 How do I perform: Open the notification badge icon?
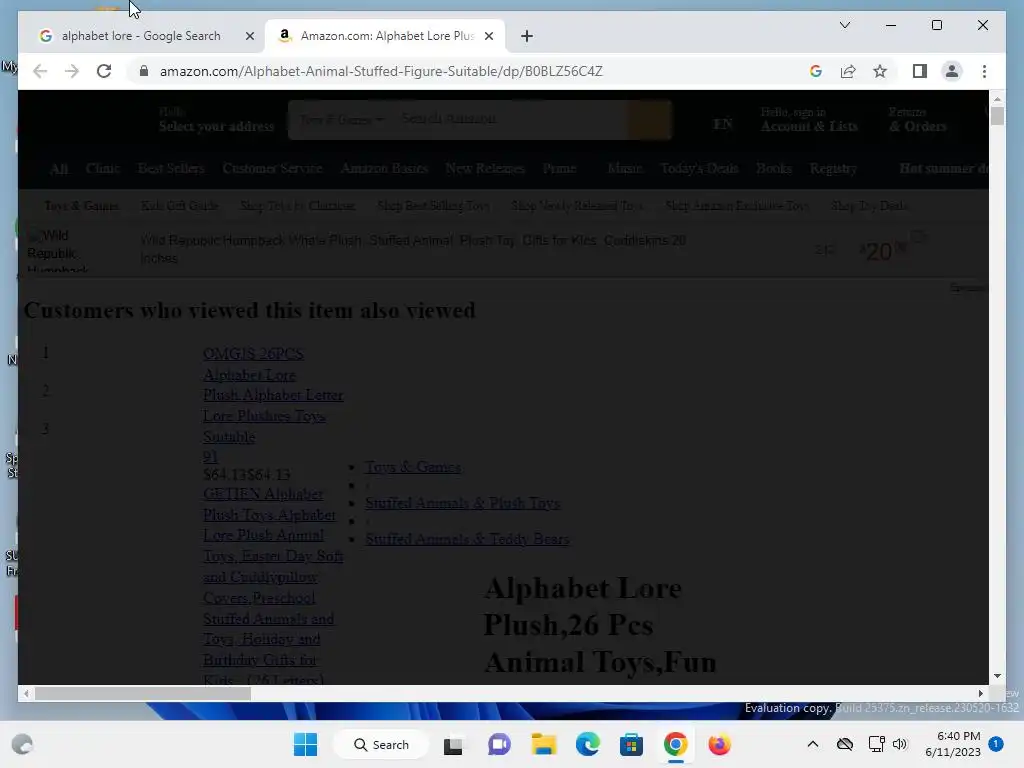(x=995, y=744)
